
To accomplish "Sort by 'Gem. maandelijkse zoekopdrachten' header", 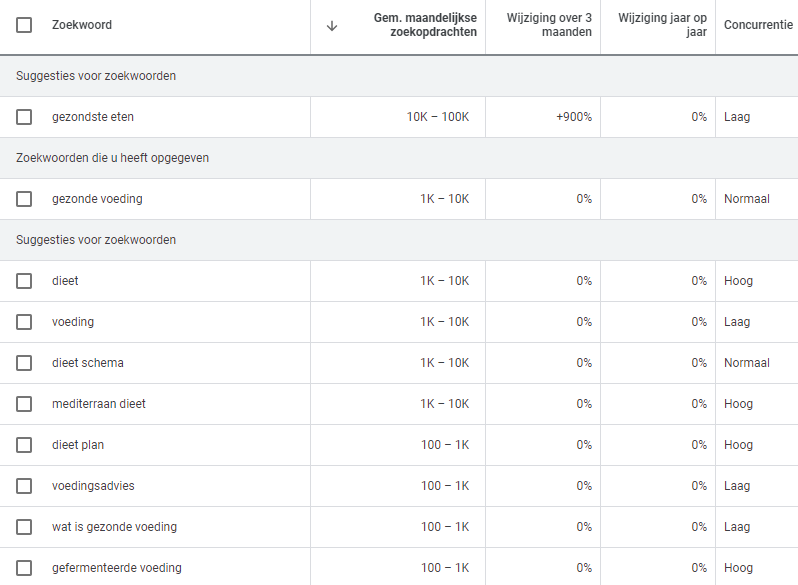I will 425,25.
